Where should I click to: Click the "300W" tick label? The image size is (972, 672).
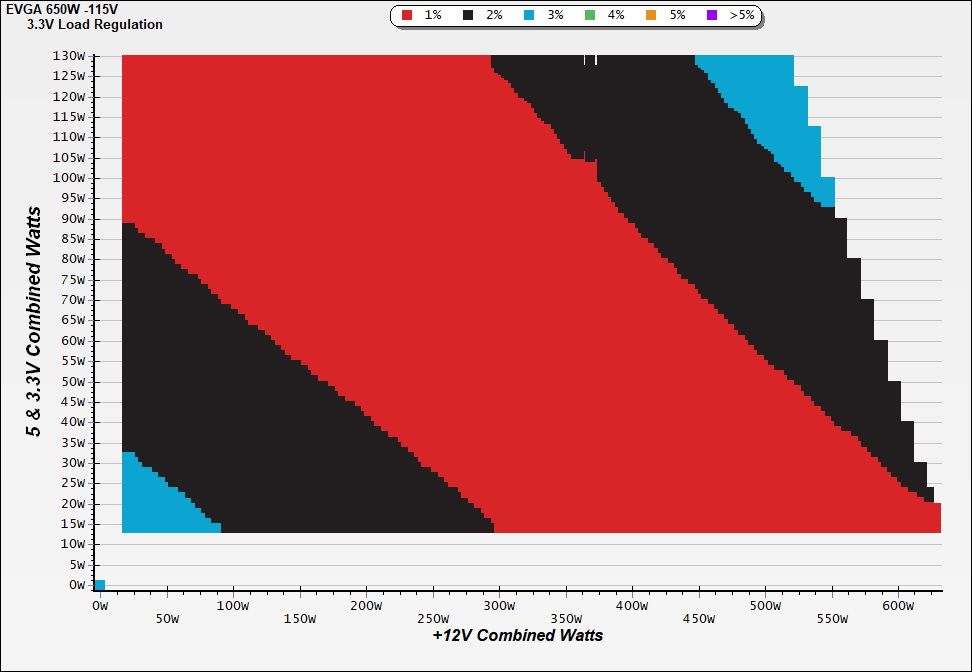pyautogui.click(x=500, y=606)
